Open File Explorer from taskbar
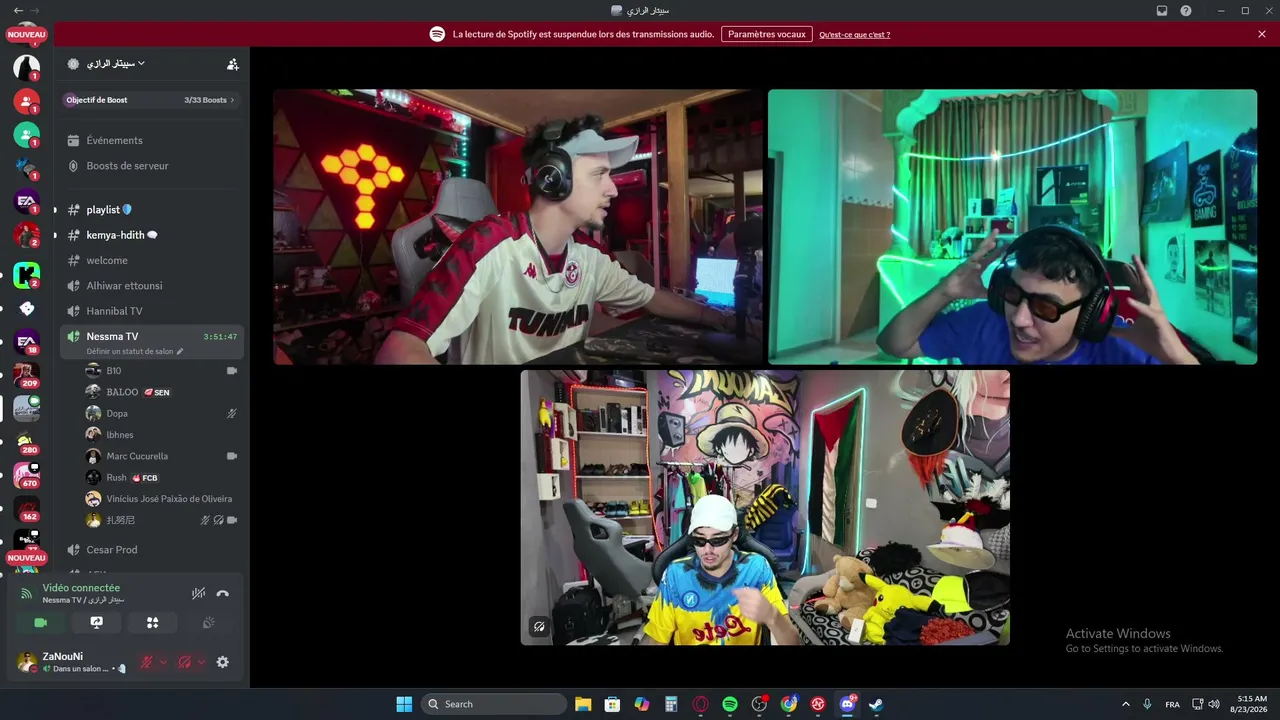The image size is (1280, 720). [583, 704]
